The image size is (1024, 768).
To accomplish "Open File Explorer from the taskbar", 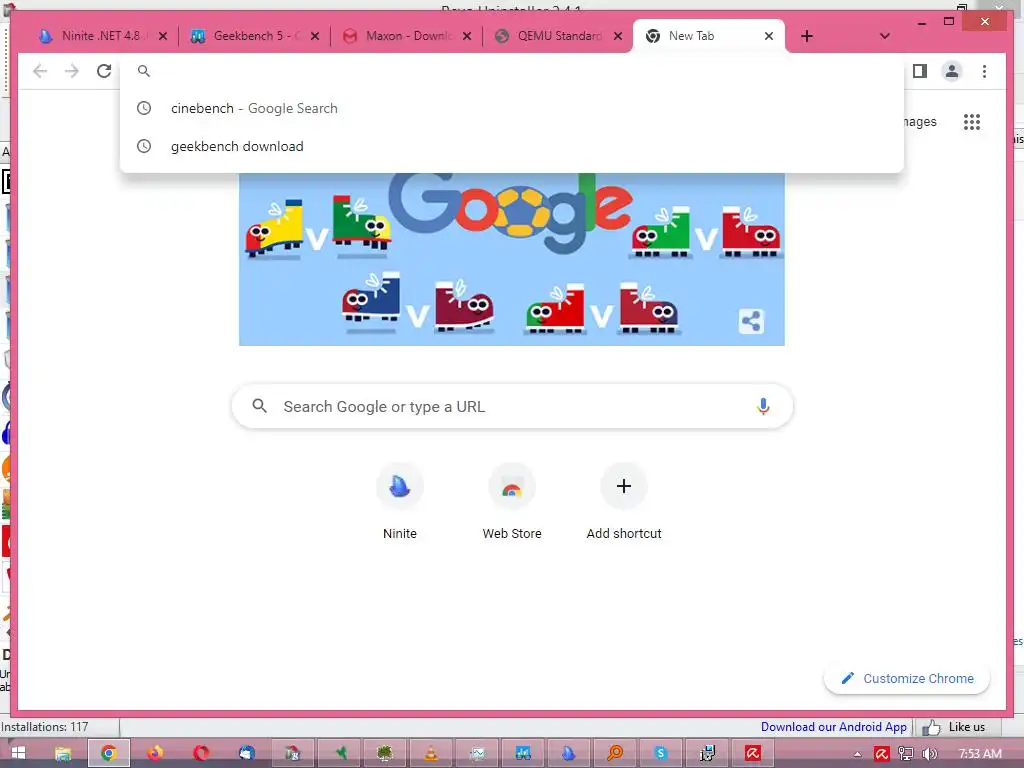I will (63, 754).
